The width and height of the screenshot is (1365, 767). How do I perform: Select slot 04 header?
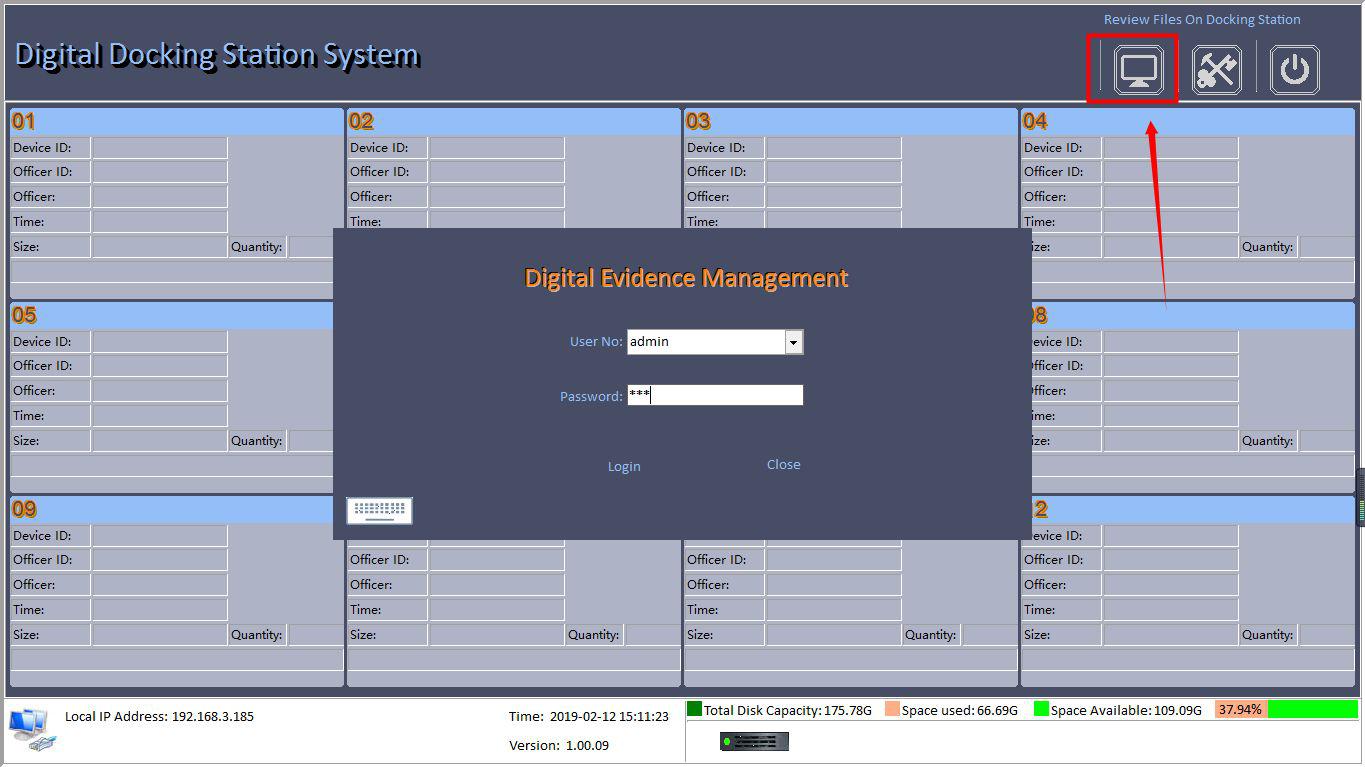pyautogui.click(x=1188, y=122)
